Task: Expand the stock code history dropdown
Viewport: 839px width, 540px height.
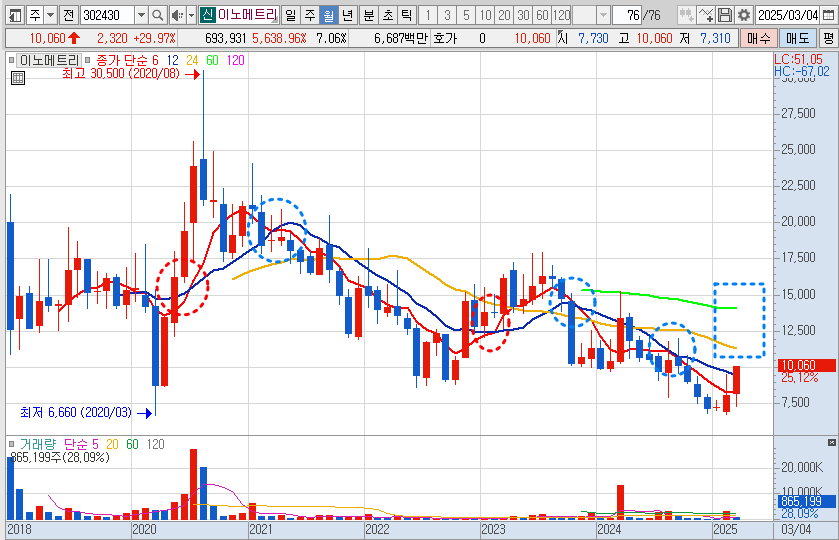Action: 141,15
